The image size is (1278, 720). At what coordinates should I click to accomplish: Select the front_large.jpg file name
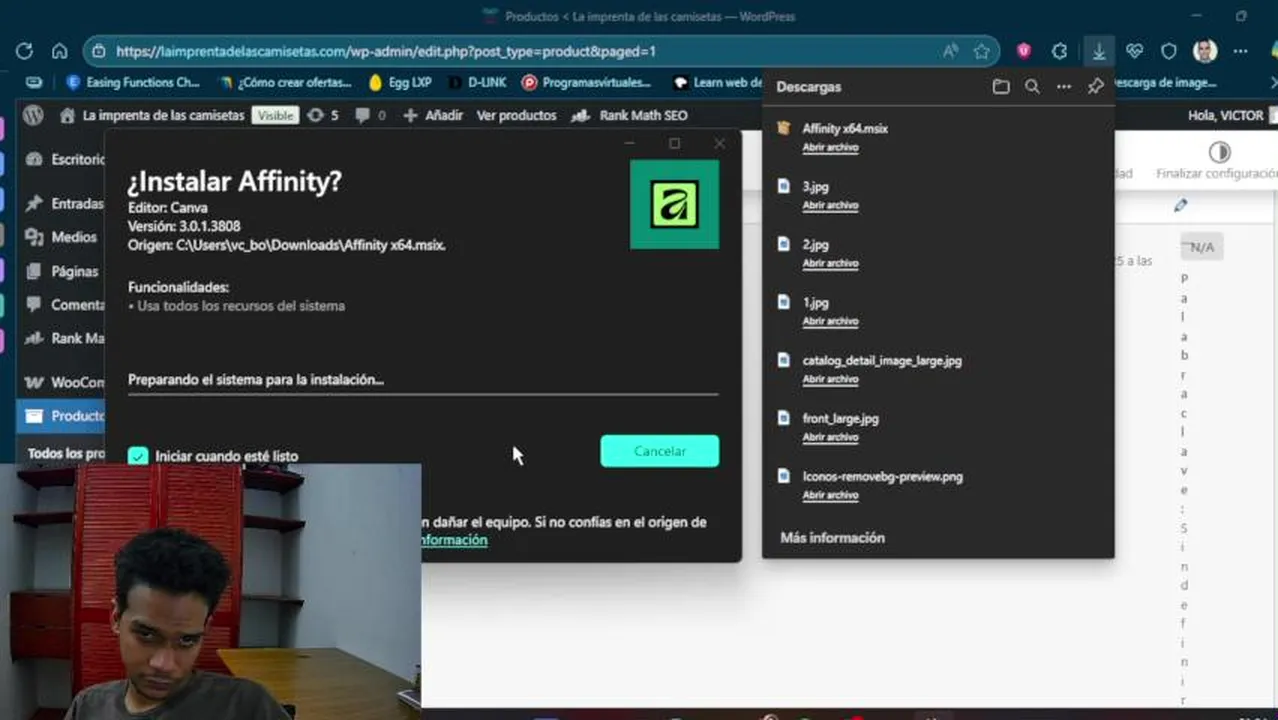tap(841, 418)
